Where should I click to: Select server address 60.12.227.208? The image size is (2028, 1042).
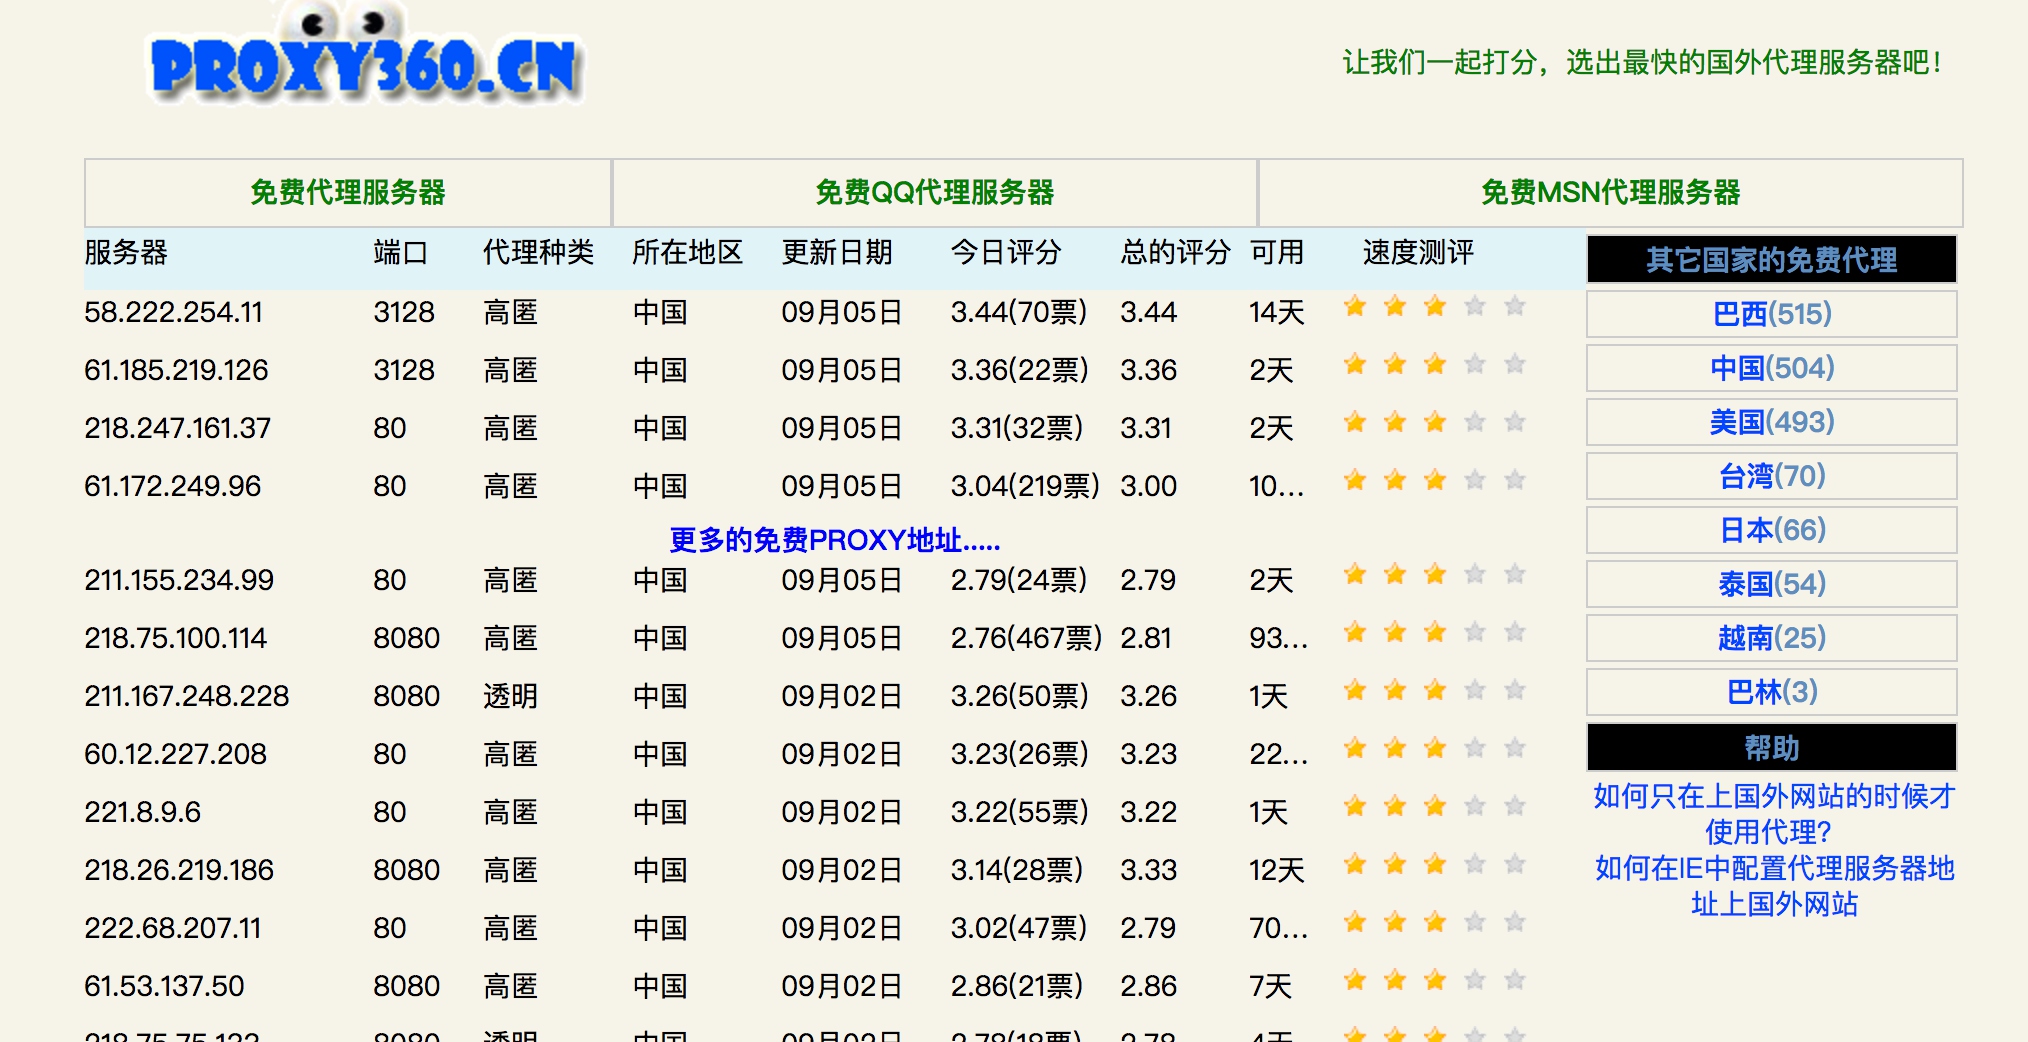176,754
